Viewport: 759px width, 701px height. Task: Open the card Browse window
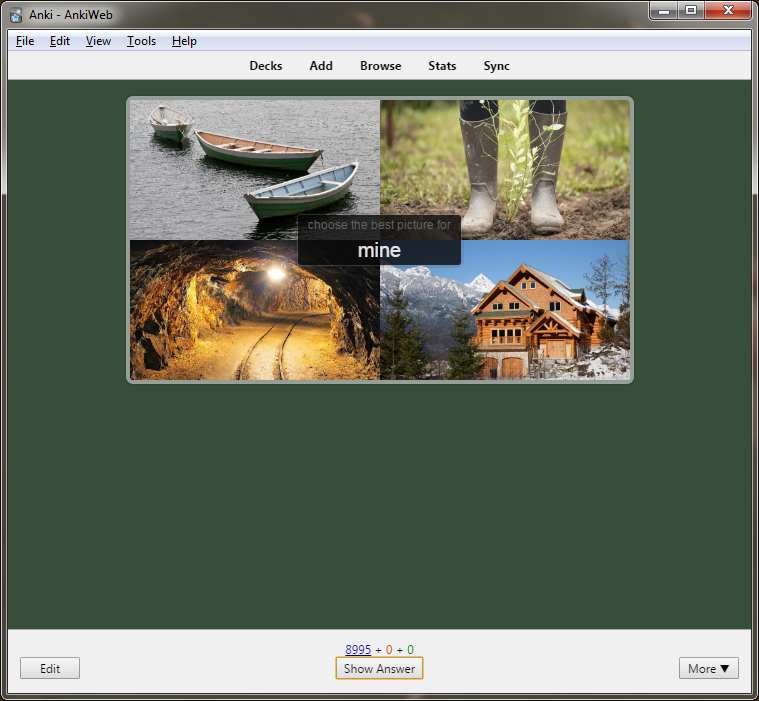pos(380,66)
